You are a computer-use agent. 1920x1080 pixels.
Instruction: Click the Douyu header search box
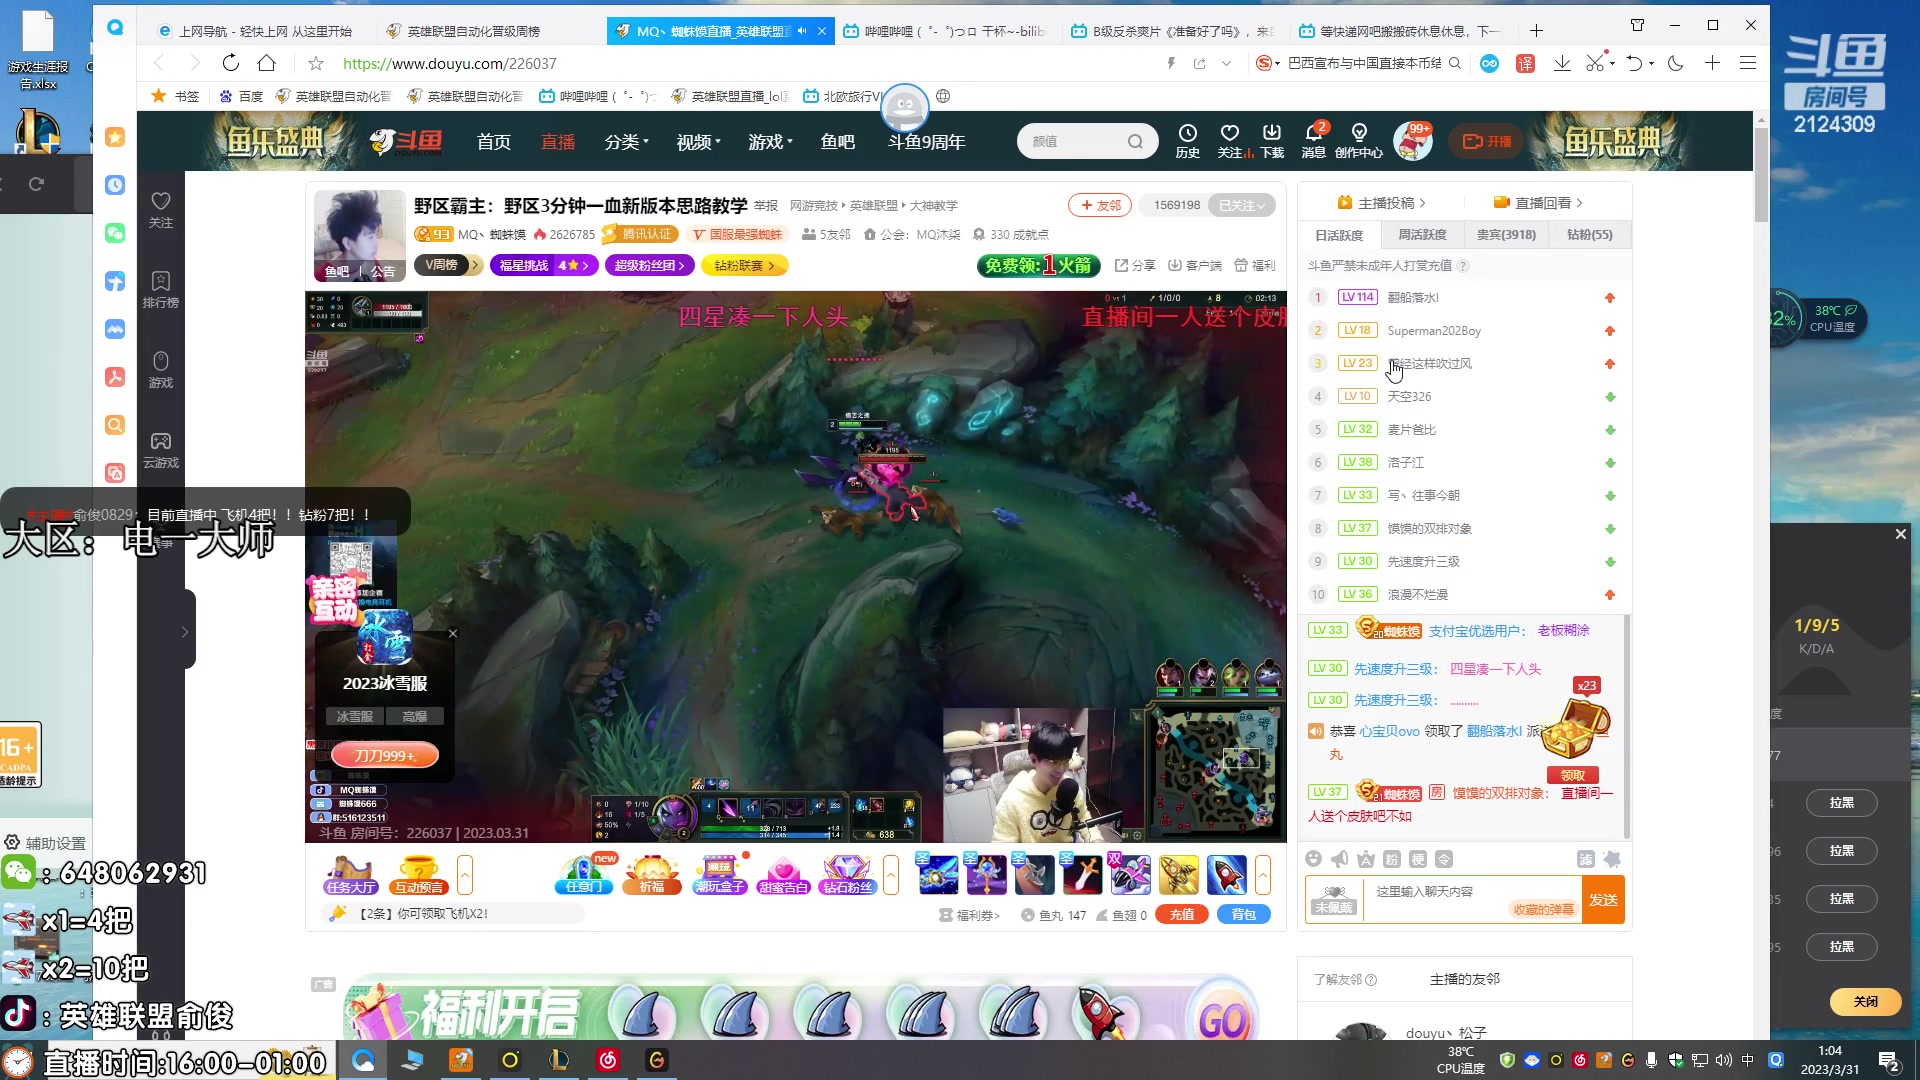(x=1087, y=141)
